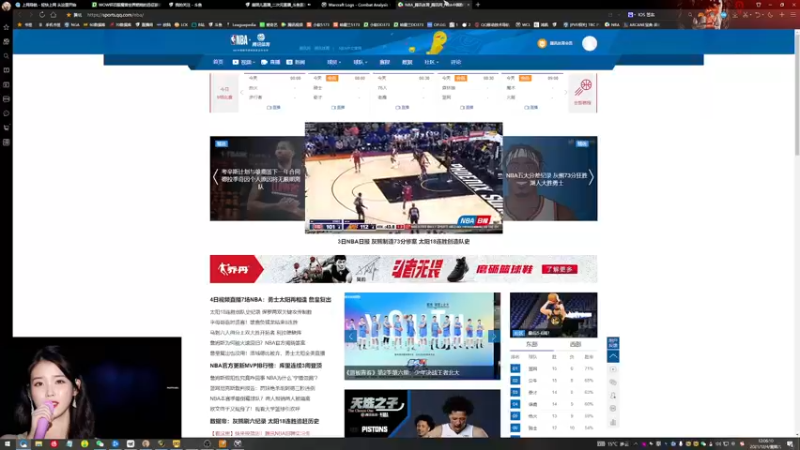Open the Windows Start button

click(7, 444)
